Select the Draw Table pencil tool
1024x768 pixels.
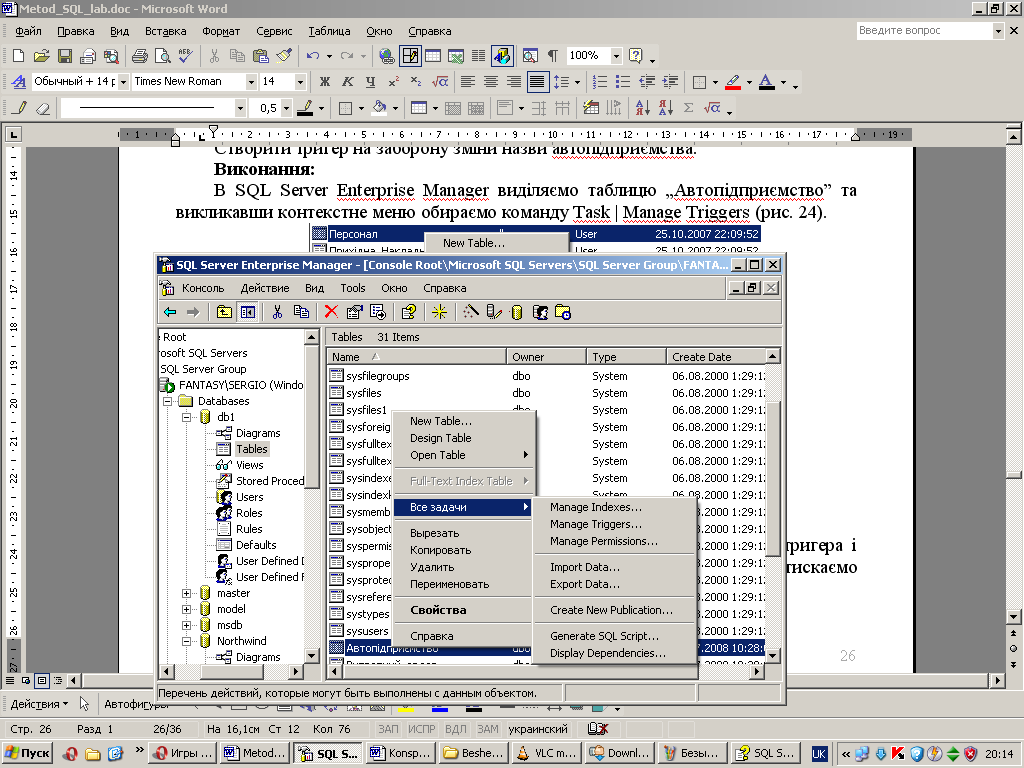coord(20,108)
